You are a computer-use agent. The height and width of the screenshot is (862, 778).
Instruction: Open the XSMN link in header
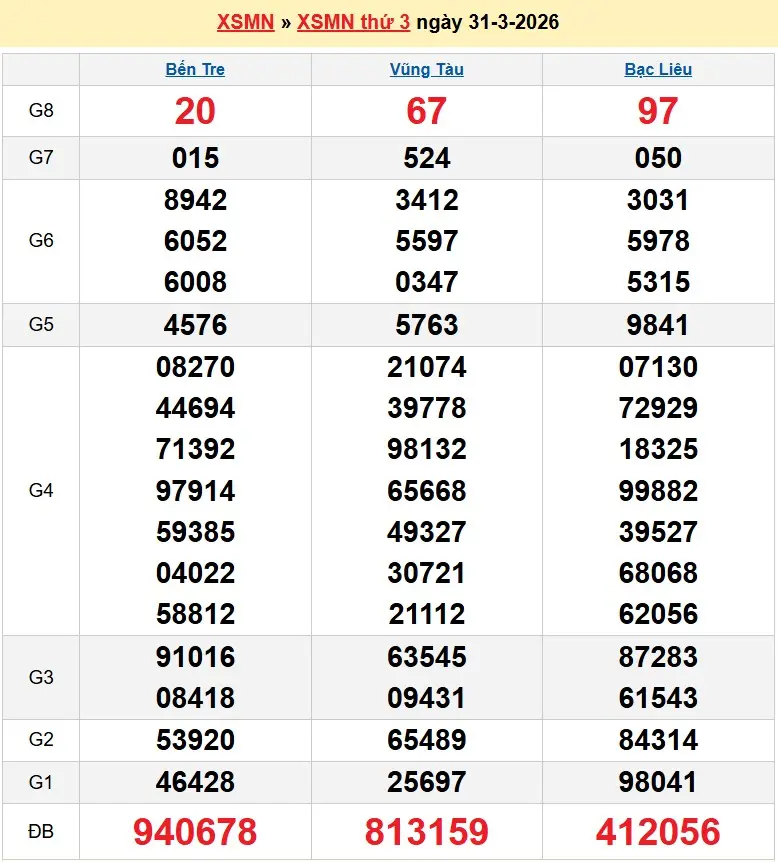[245, 22]
